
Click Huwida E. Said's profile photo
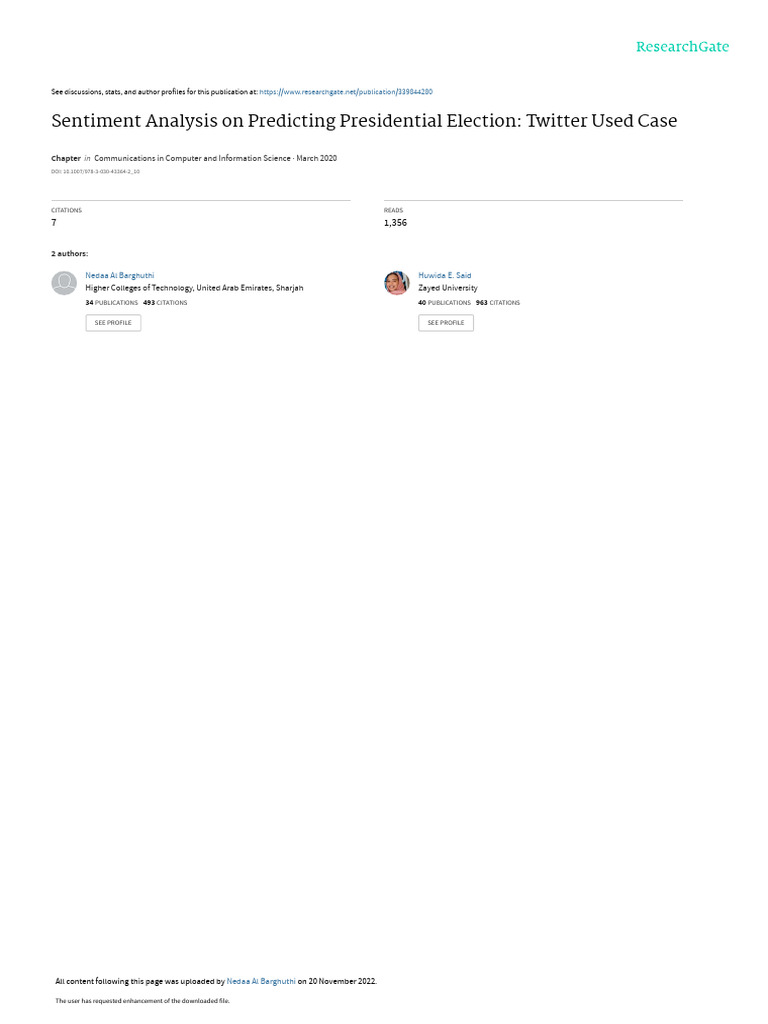(x=396, y=283)
